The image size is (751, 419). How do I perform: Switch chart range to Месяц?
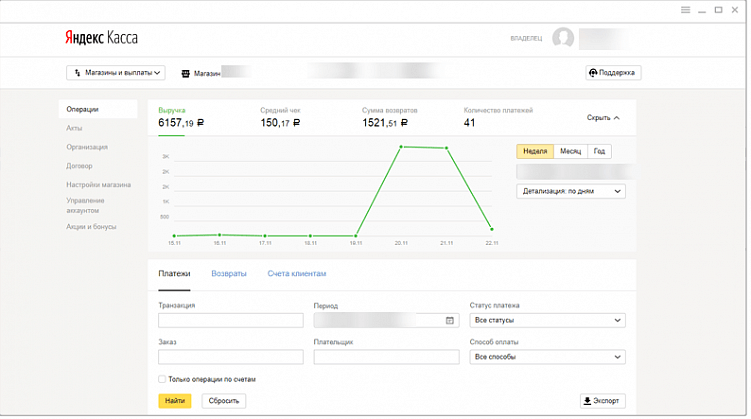coord(570,151)
